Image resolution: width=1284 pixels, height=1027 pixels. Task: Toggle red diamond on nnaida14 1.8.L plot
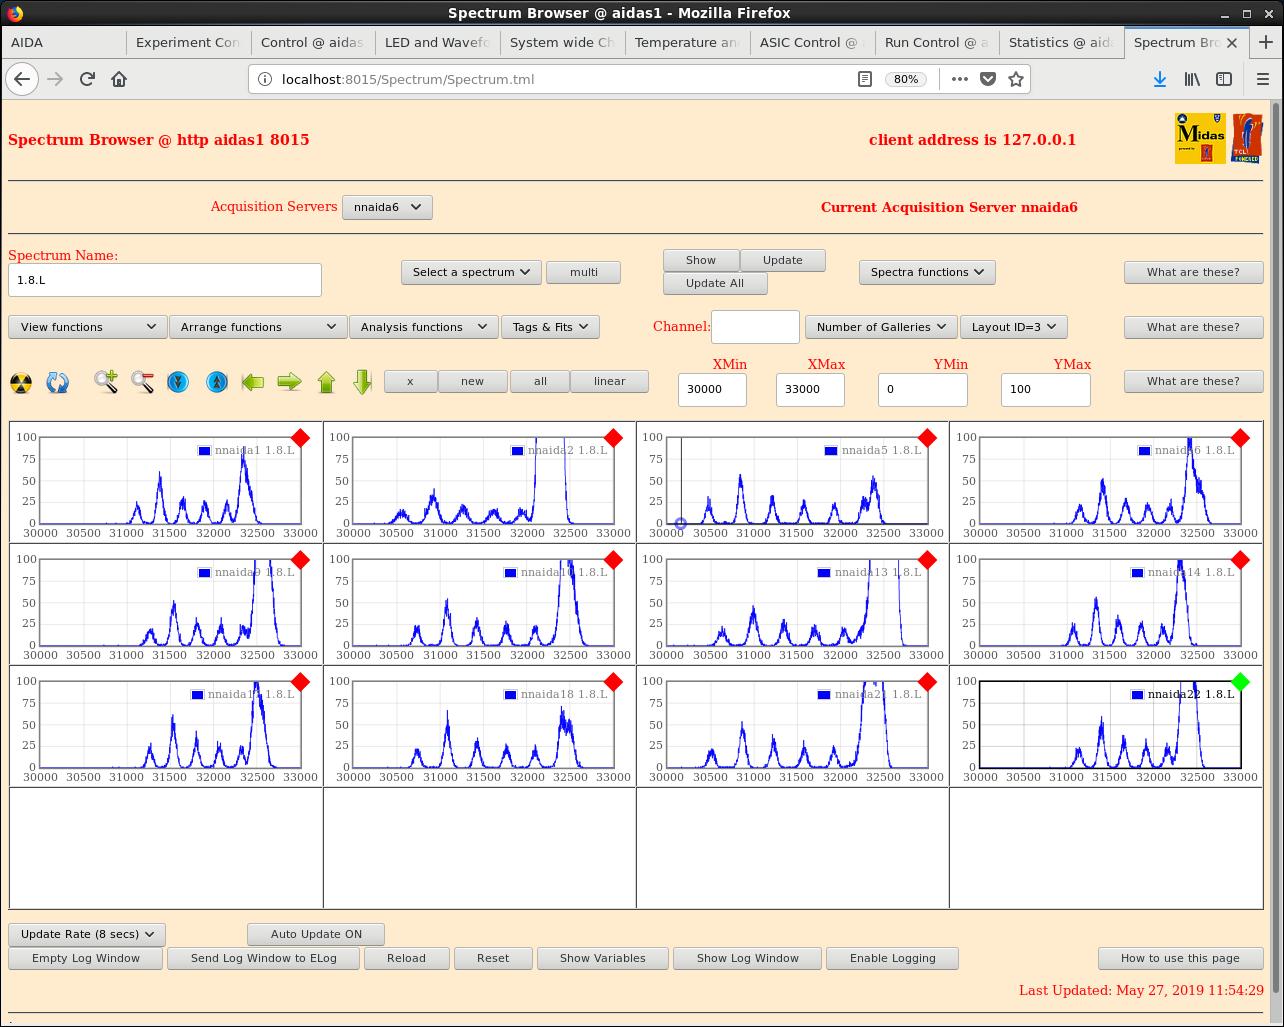point(1241,560)
